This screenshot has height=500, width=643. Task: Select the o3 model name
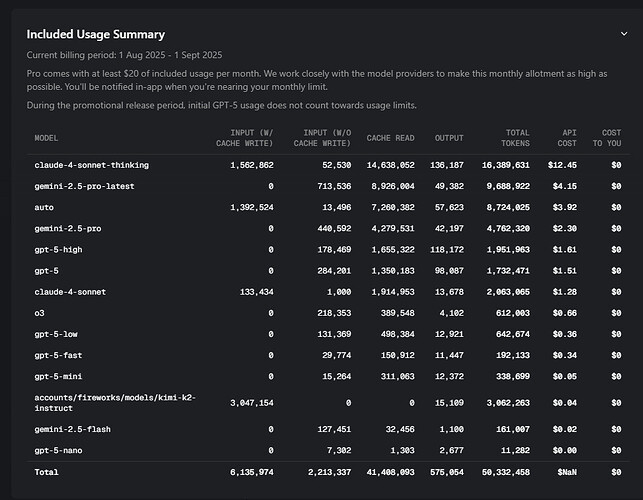pyautogui.click(x=39, y=313)
